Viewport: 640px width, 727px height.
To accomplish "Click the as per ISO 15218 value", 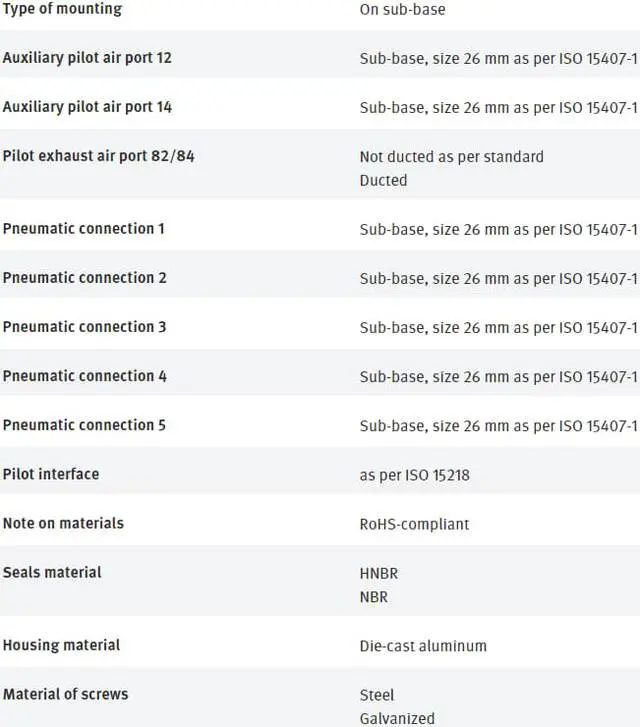I will [415, 475].
